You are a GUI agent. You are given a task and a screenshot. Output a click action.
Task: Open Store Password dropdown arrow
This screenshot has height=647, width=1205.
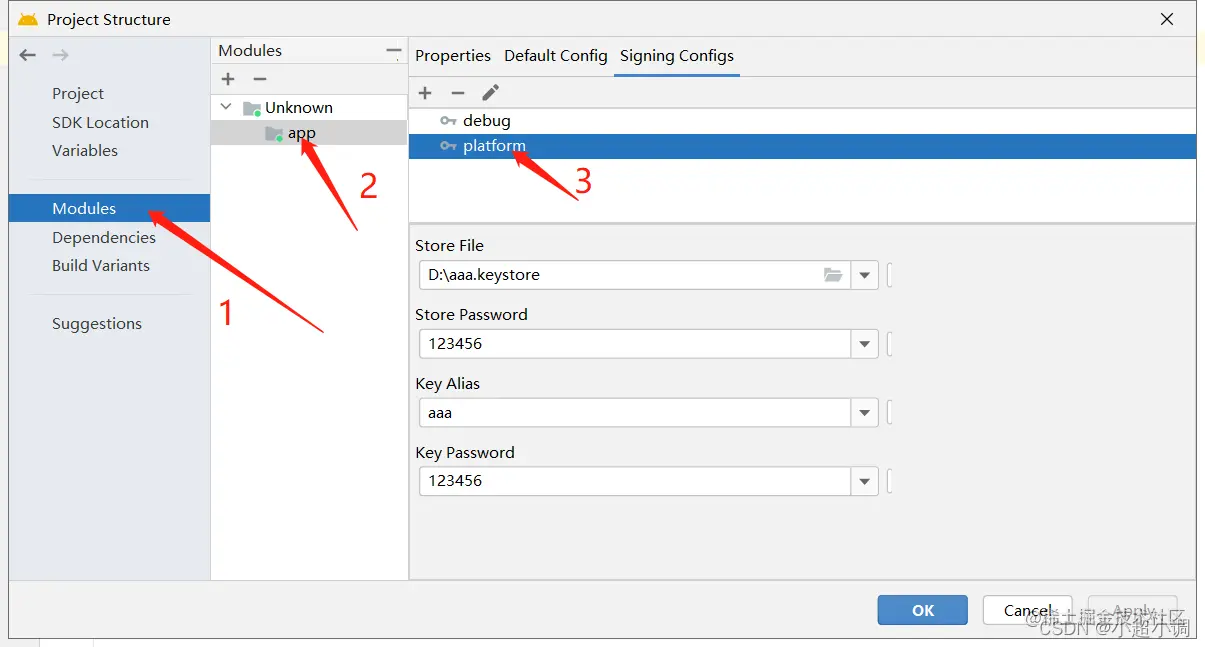point(865,344)
